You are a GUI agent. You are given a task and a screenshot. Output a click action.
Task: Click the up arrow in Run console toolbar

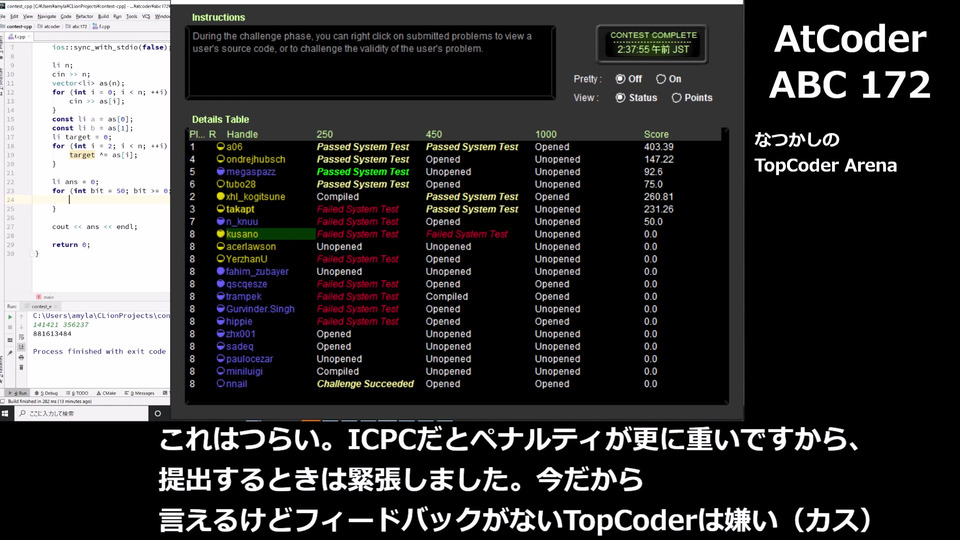point(21,317)
